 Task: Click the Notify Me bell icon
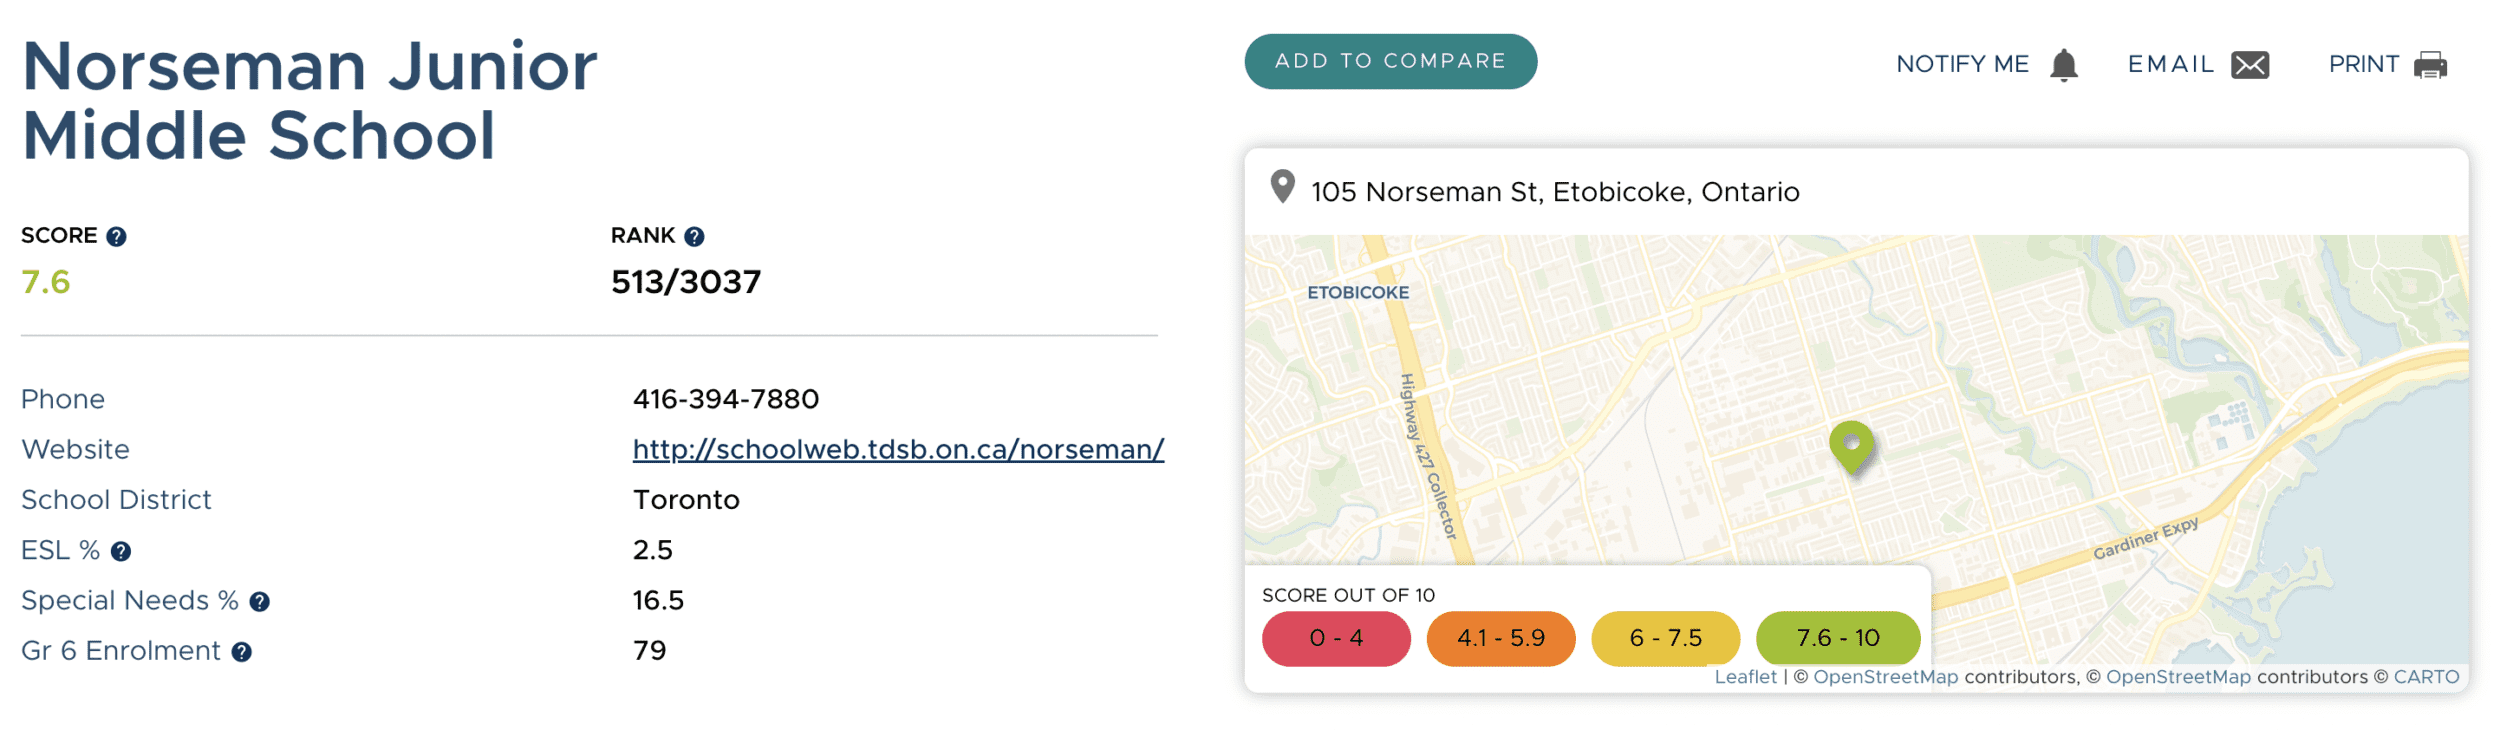coord(2063,65)
